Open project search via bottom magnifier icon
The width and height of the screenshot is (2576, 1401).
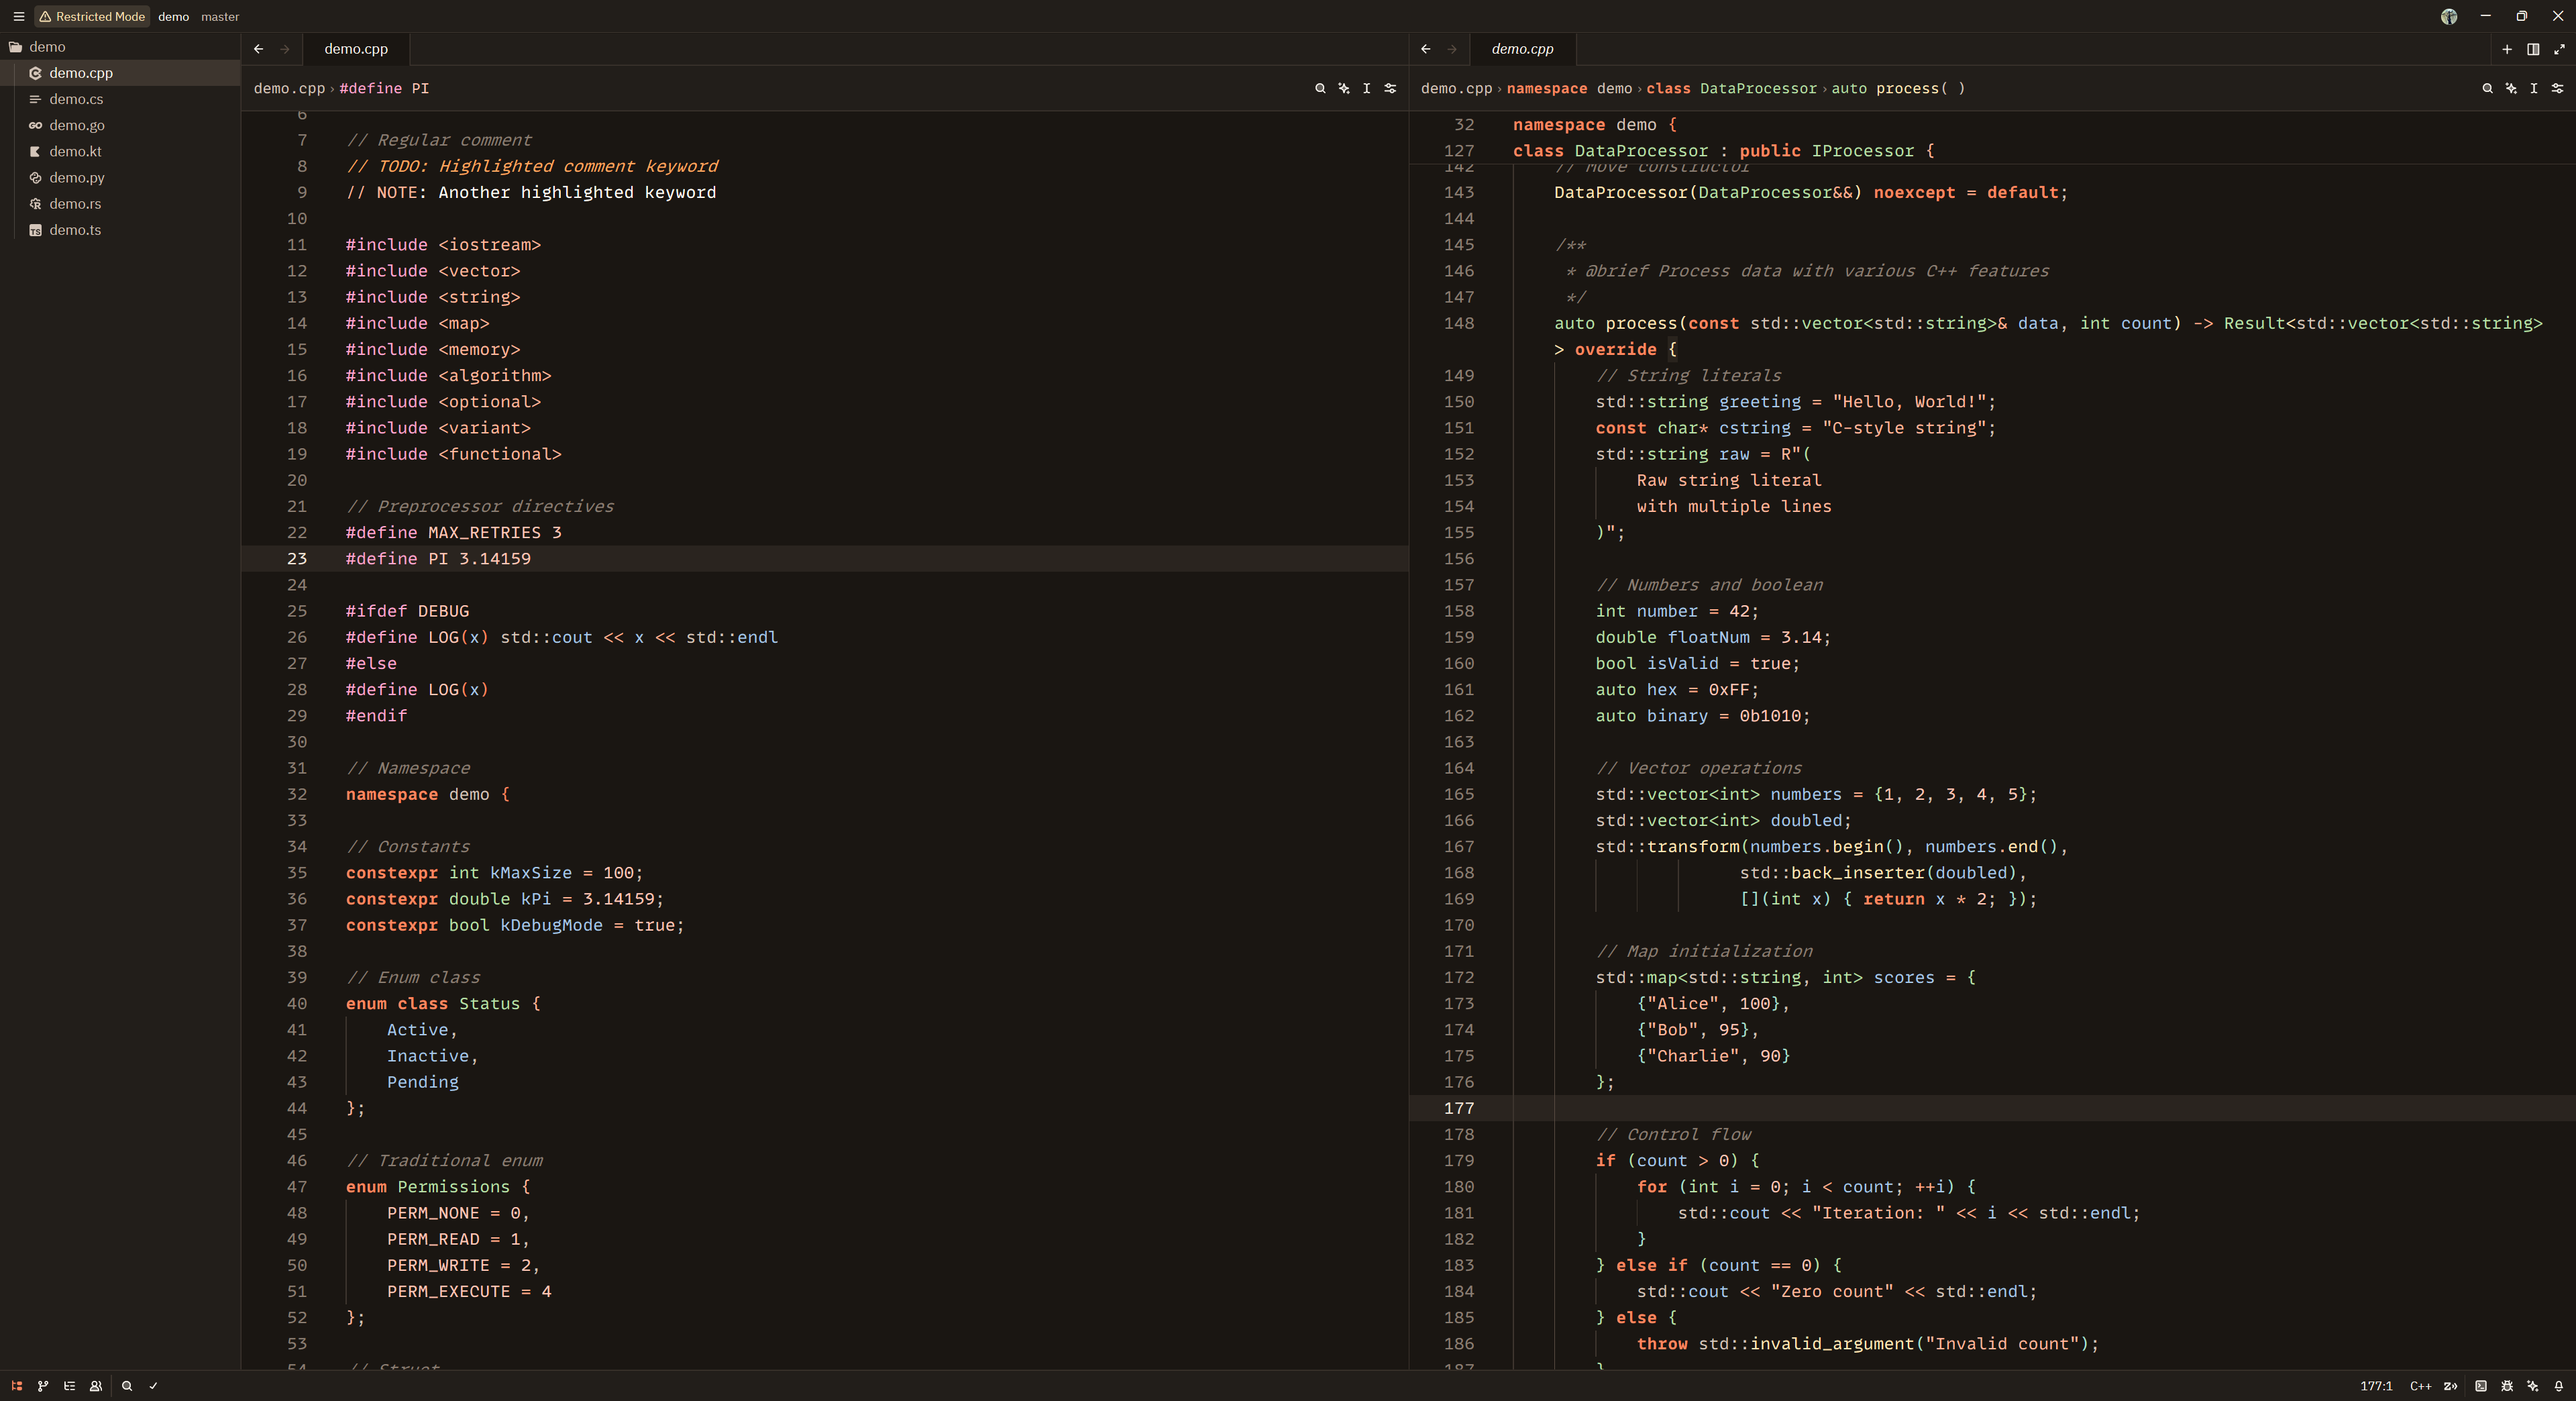127,1386
